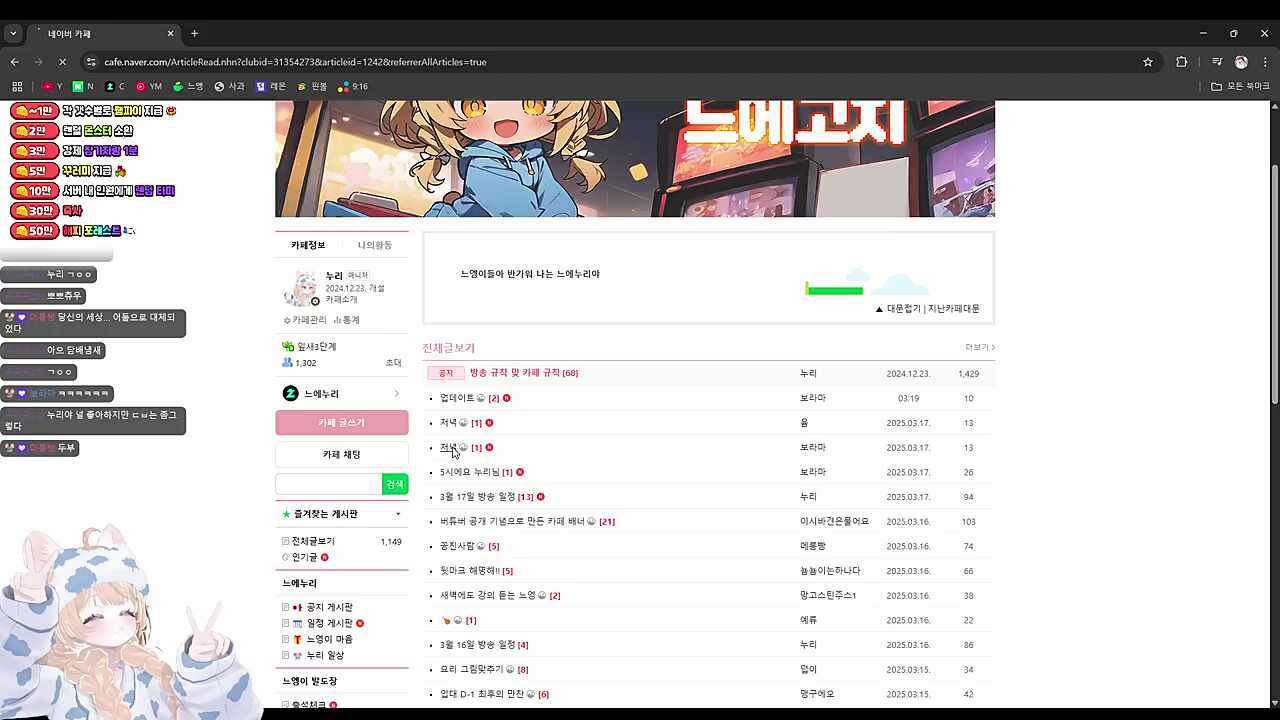Open the apps grid in bookmarks bar
Image resolution: width=1280 pixels, height=720 pixels.
tap(16, 87)
